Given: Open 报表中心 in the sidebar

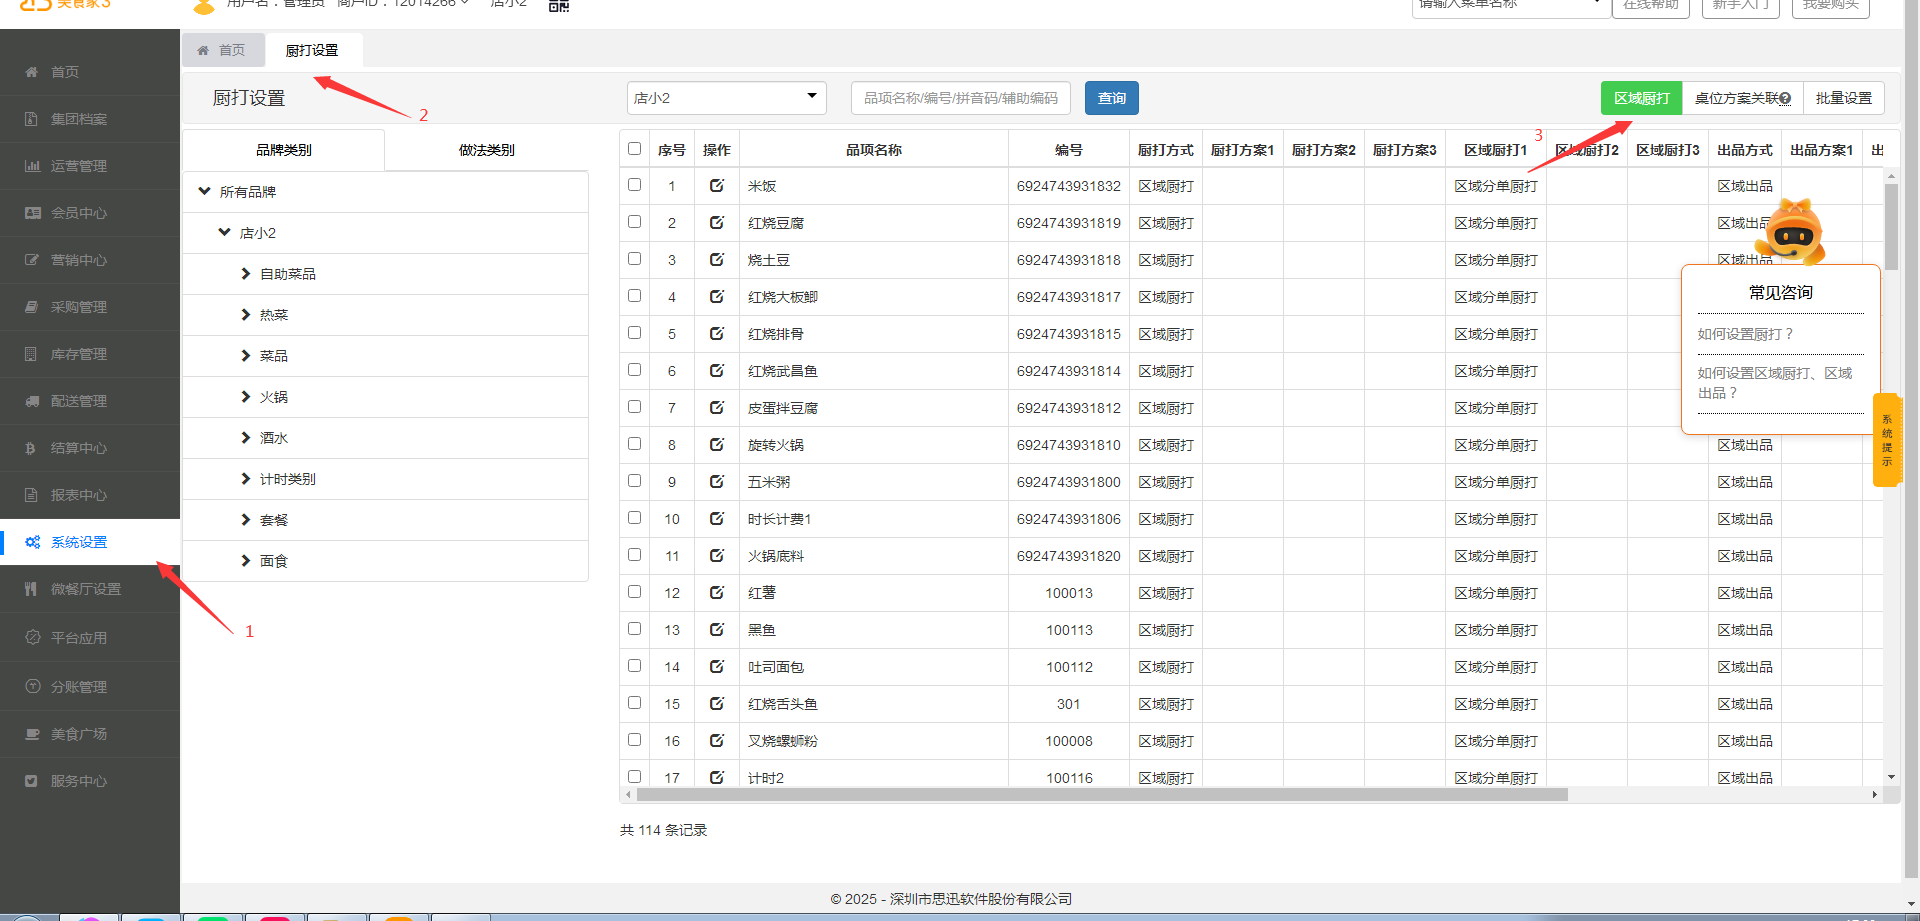Looking at the screenshot, I should click(79, 495).
